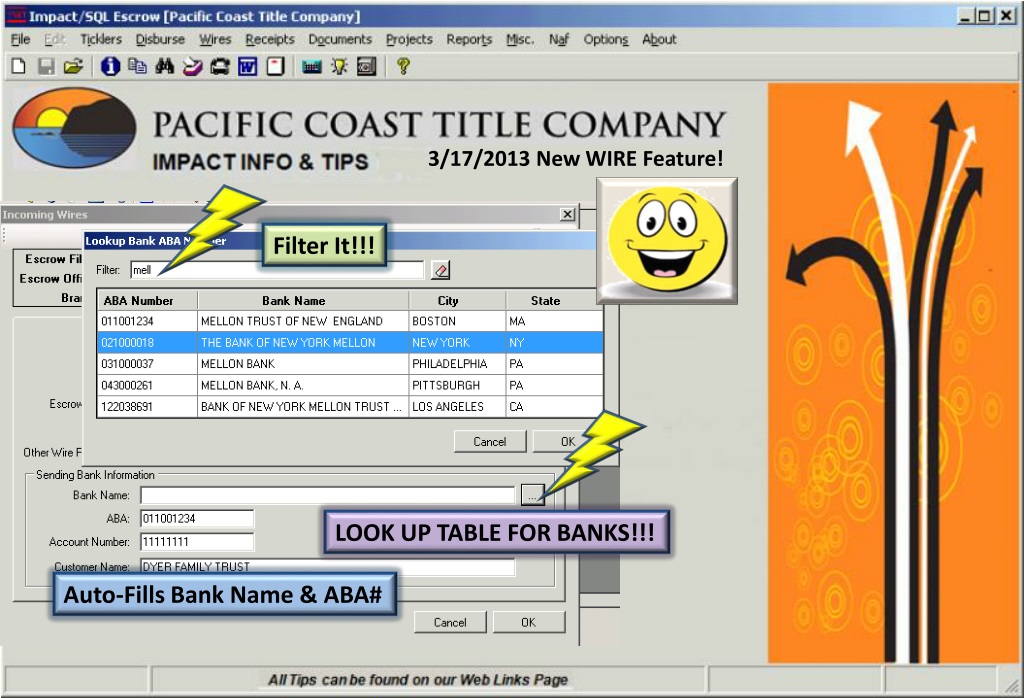Open the Misc. menu

tap(520, 39)
